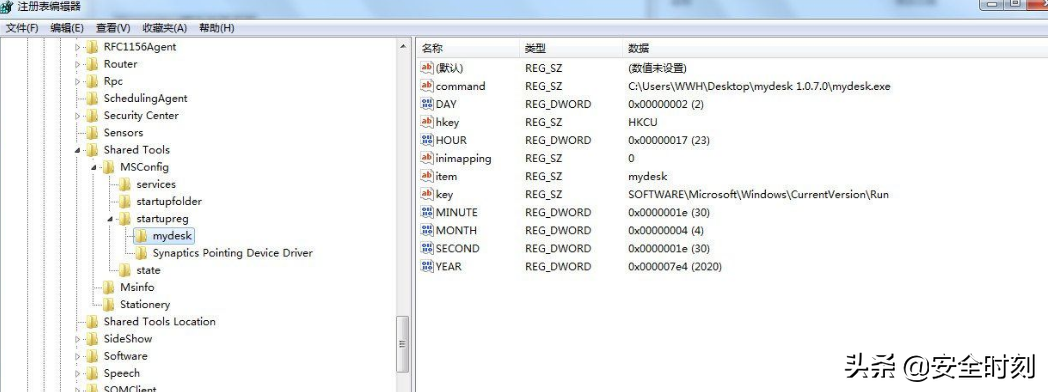
Task: Click the DWORD icon beside DAY
Action: (x=427, y=104)
